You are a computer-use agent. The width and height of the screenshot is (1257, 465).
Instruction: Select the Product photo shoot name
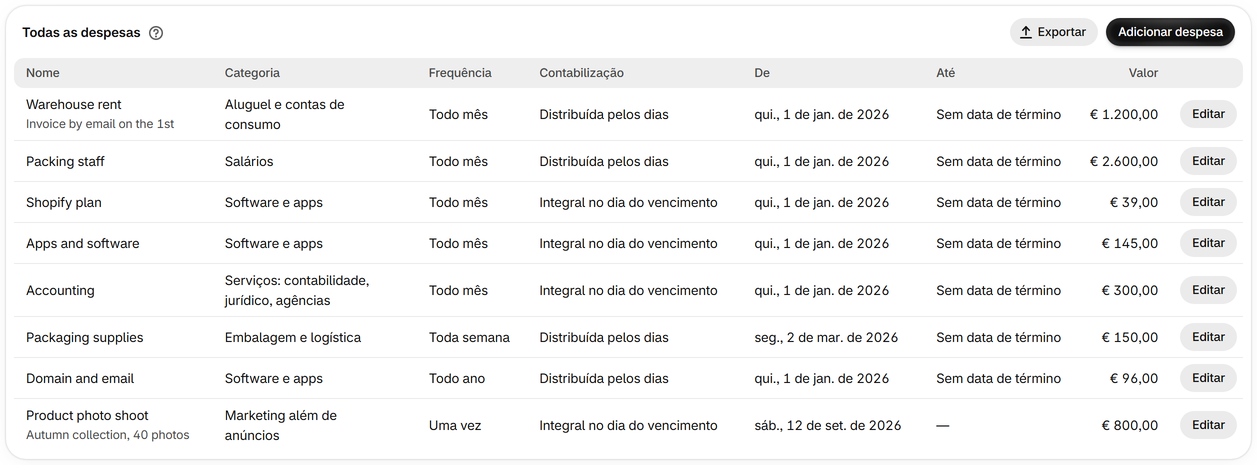click(x=87, y=415)
